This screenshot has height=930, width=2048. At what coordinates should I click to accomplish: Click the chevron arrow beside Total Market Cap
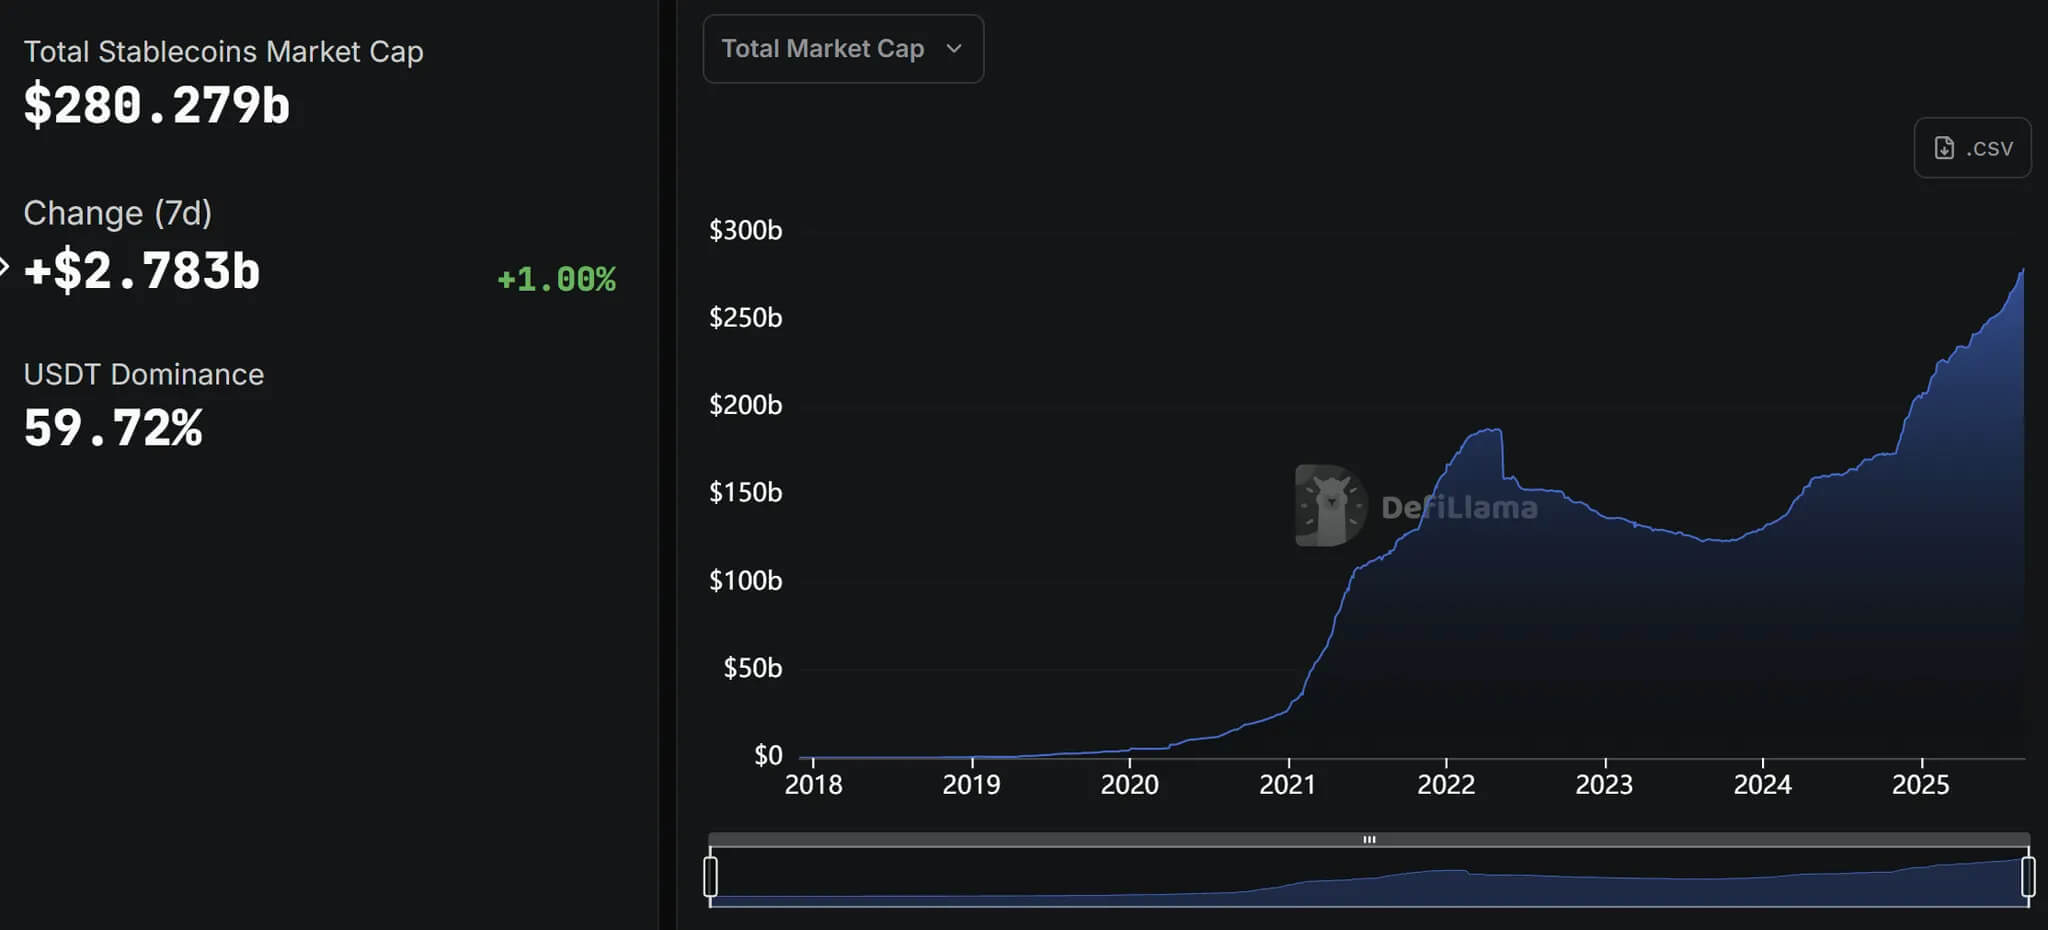tap(954, 49)
